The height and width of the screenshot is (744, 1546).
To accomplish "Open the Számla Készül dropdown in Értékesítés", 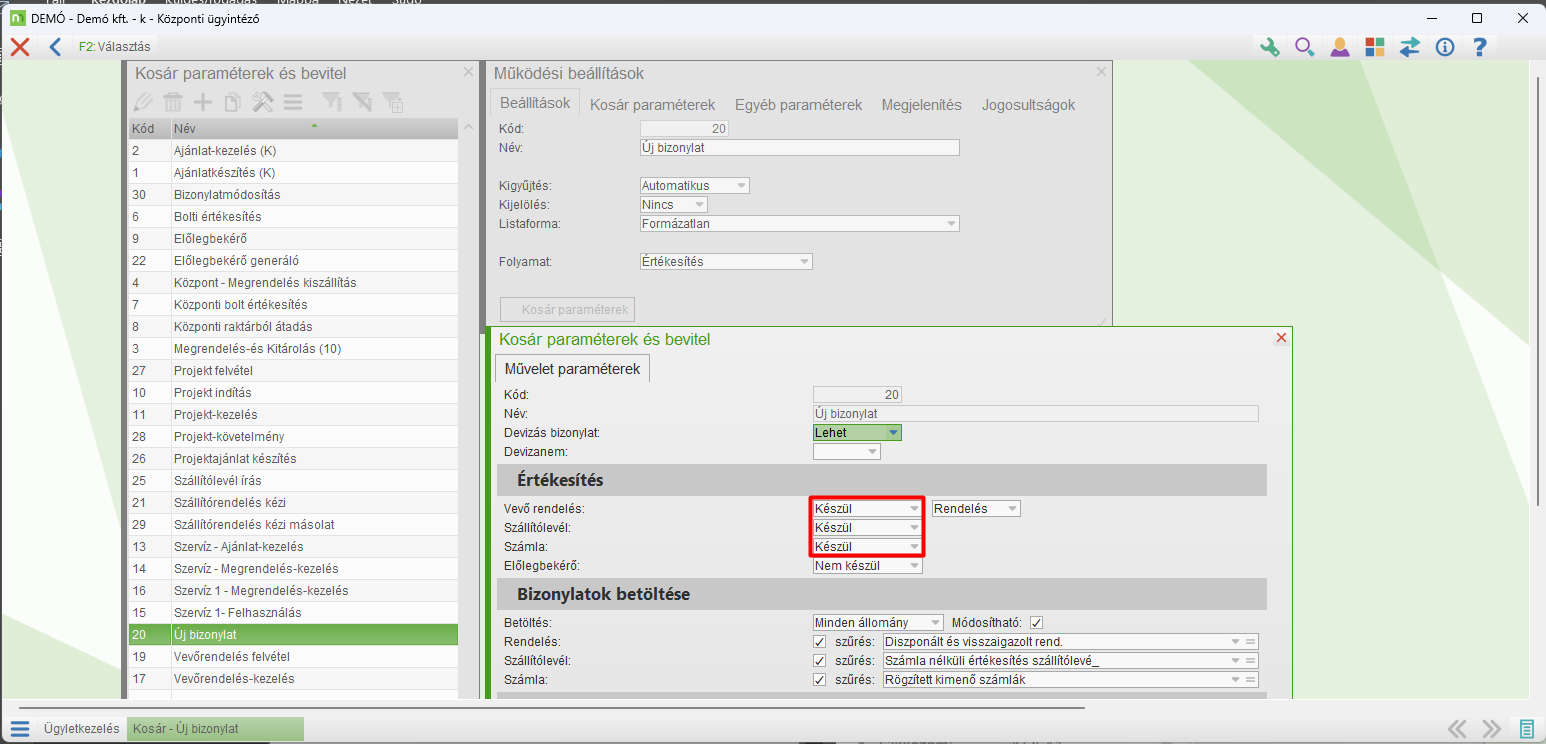I will [x=867, y=546].
